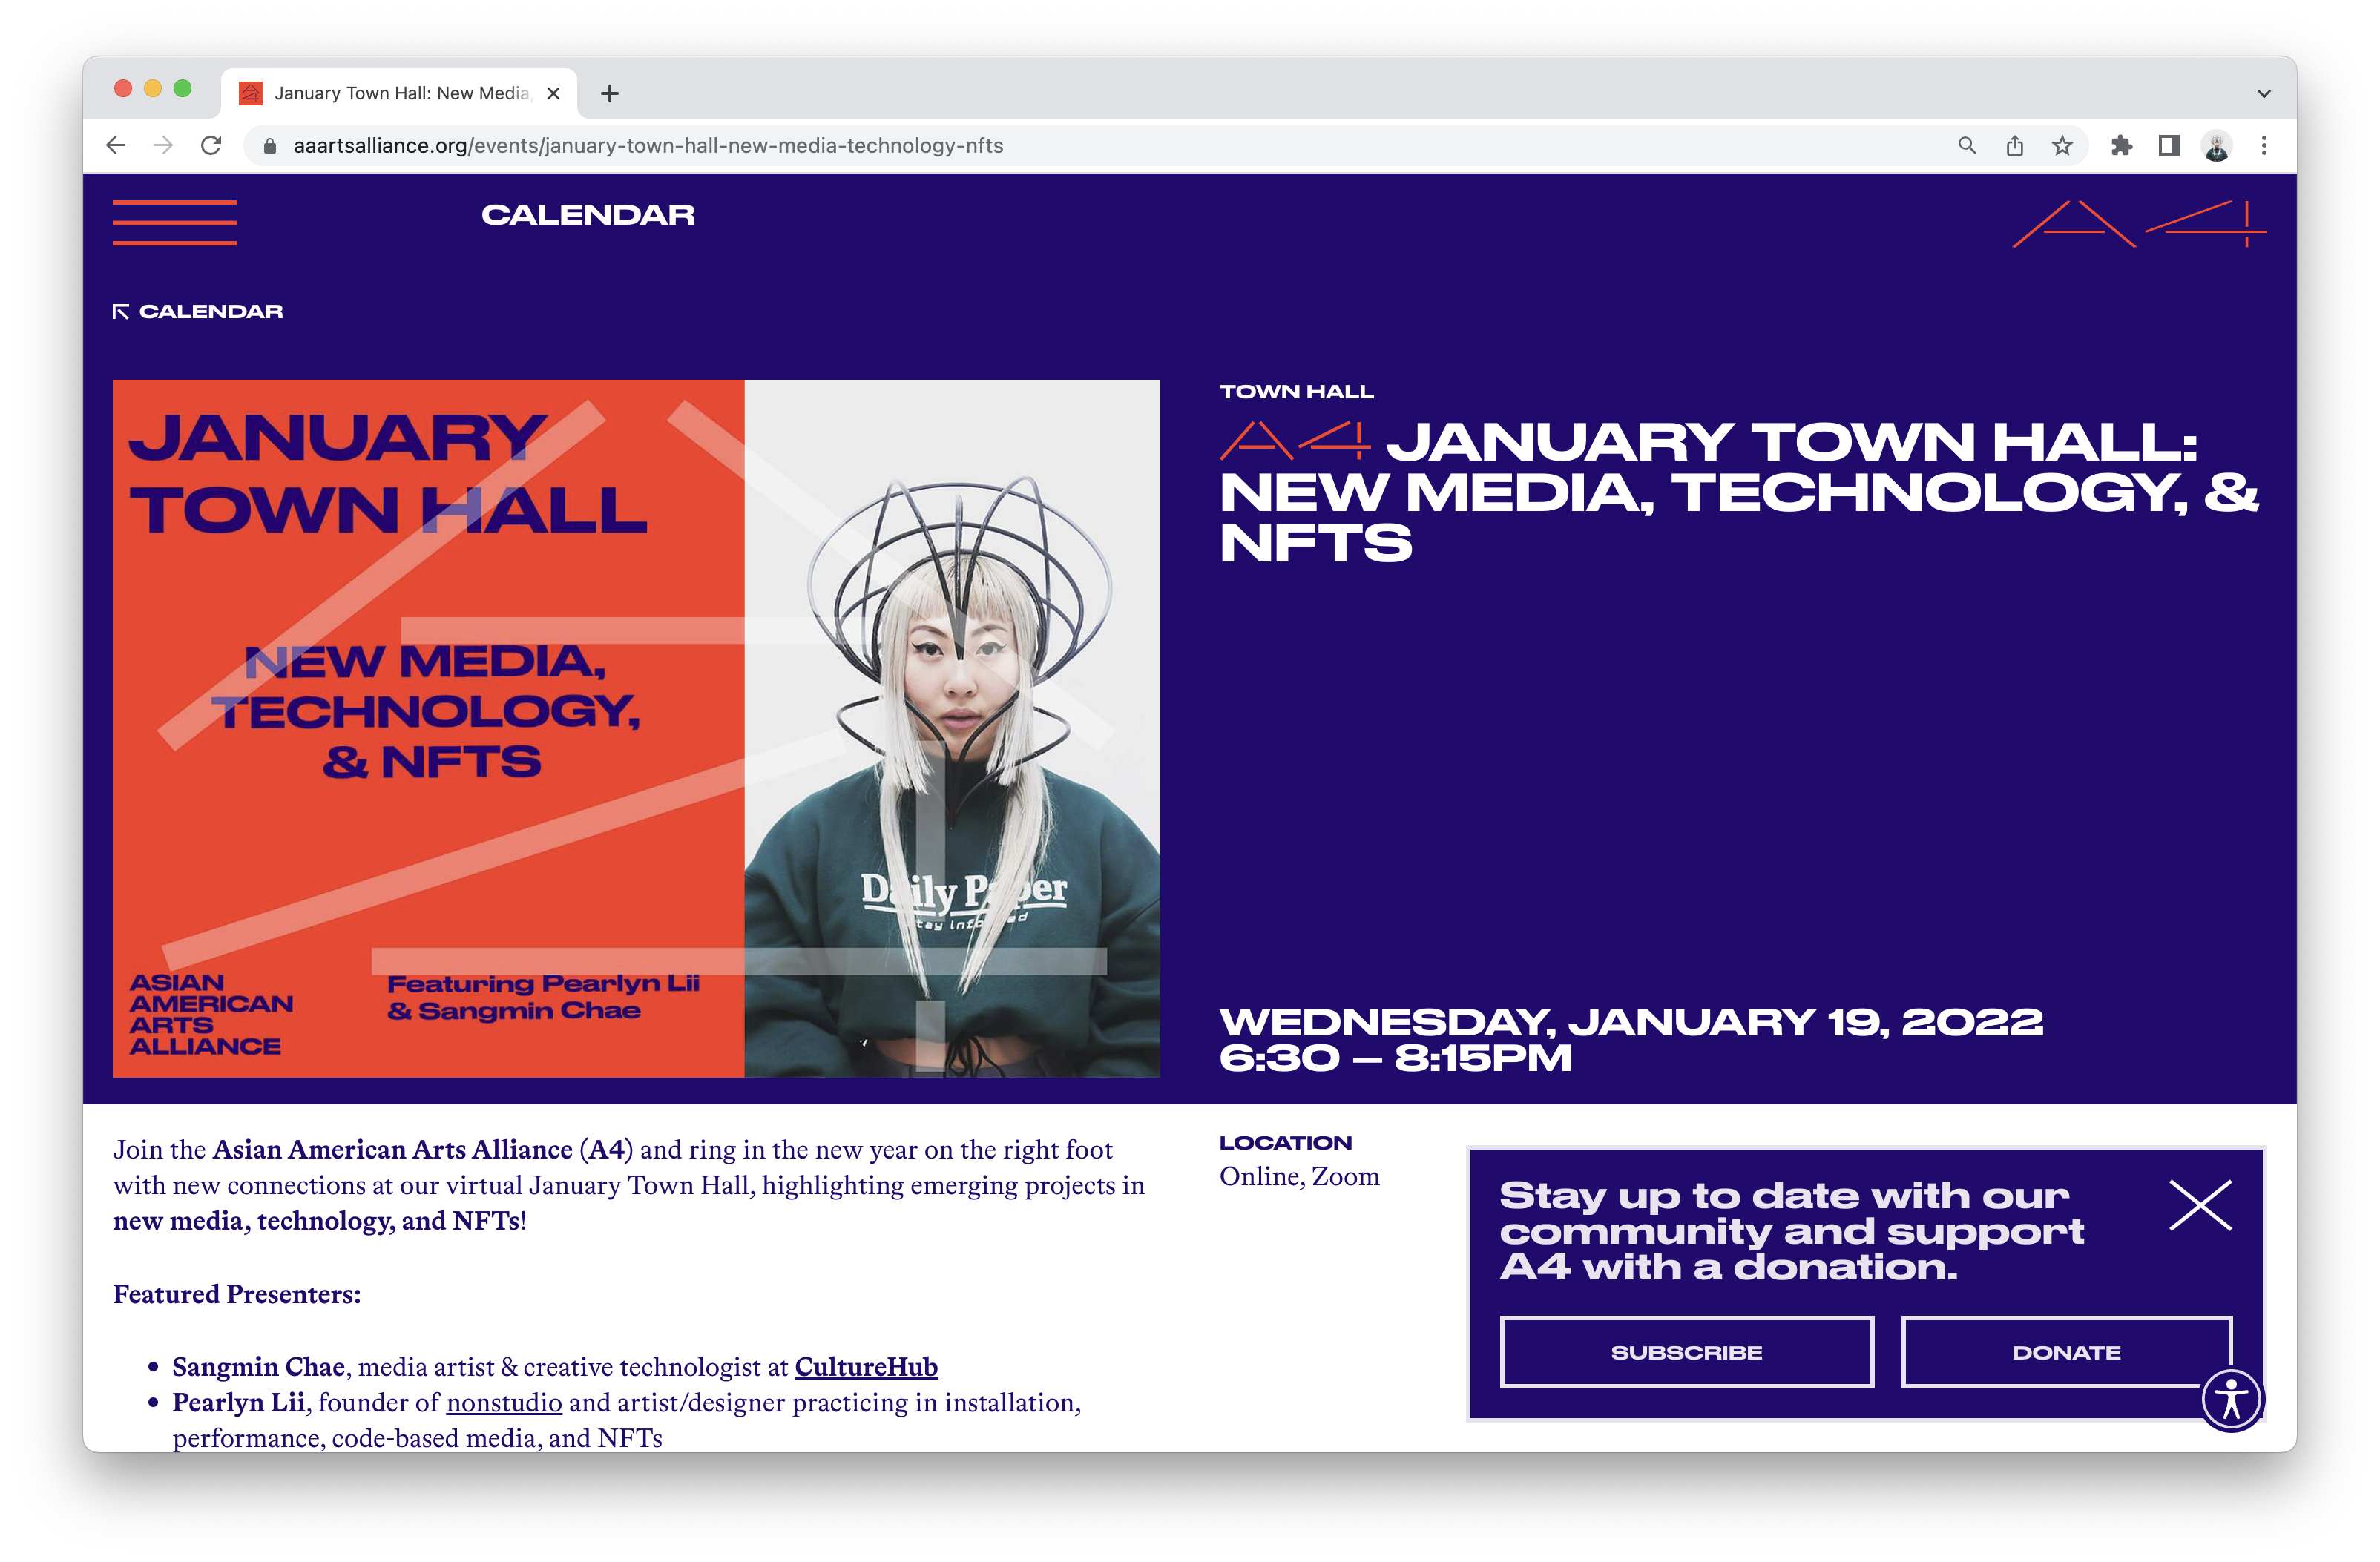Click the small A4 mark beside title

pos(1295,441)
